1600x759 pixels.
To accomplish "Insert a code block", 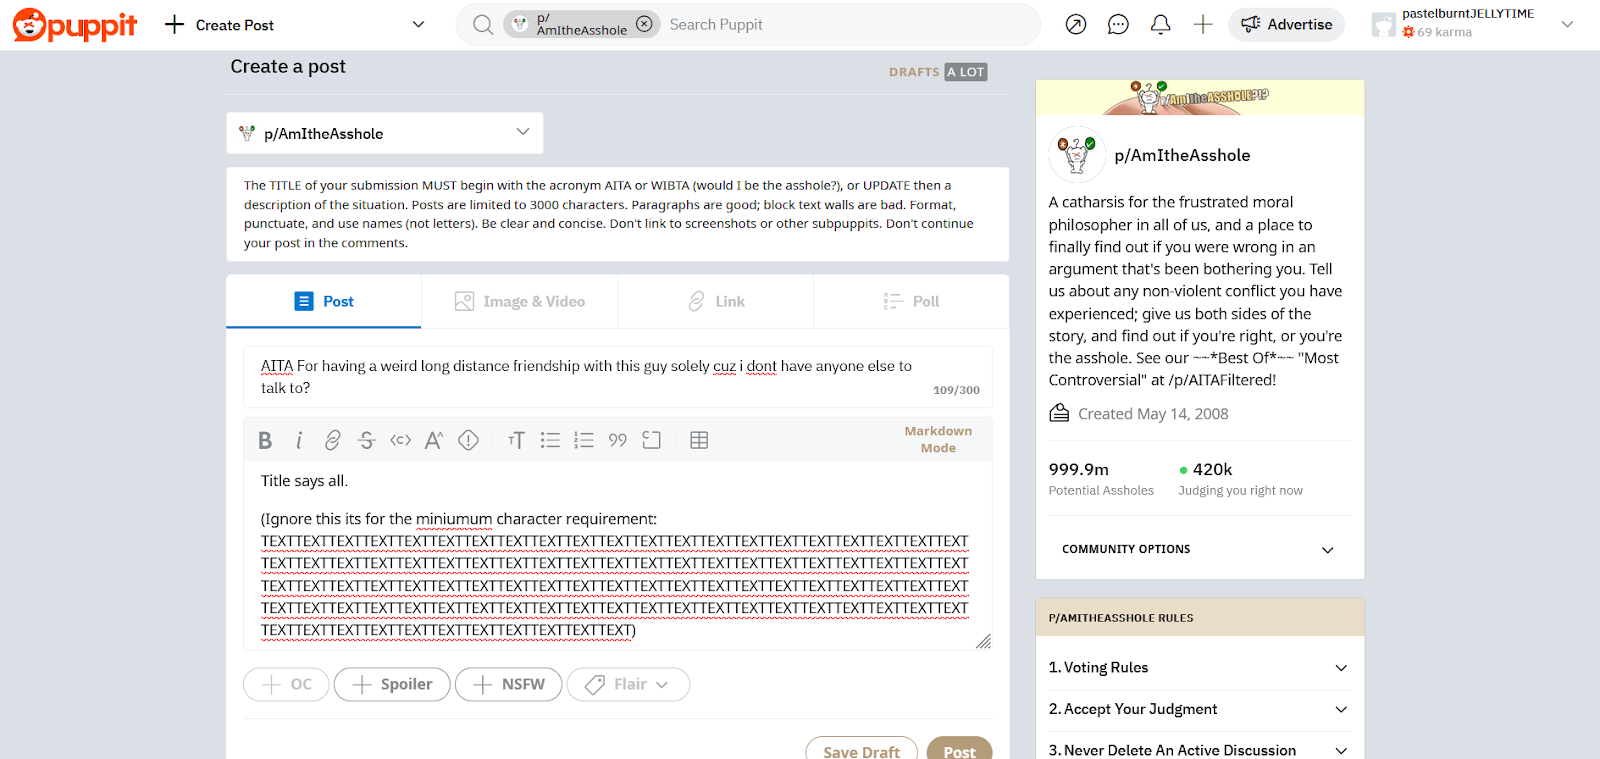I will [651, 440].
